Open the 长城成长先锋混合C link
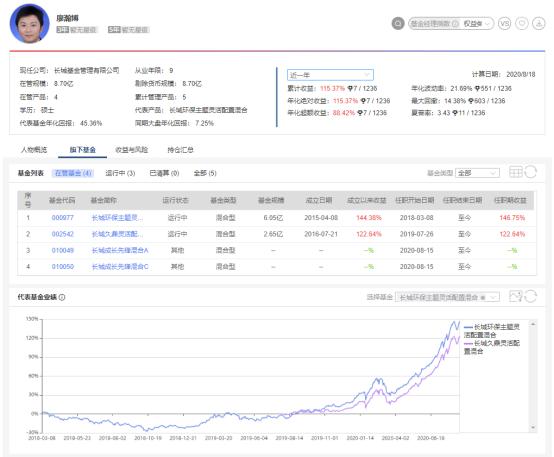 tap(120, 266)
